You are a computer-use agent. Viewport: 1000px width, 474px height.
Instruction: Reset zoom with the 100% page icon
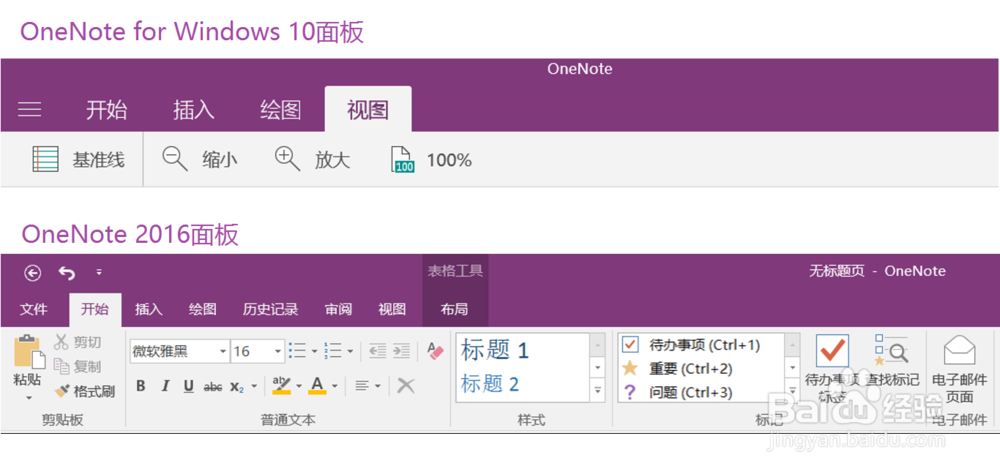pos(402,159)
